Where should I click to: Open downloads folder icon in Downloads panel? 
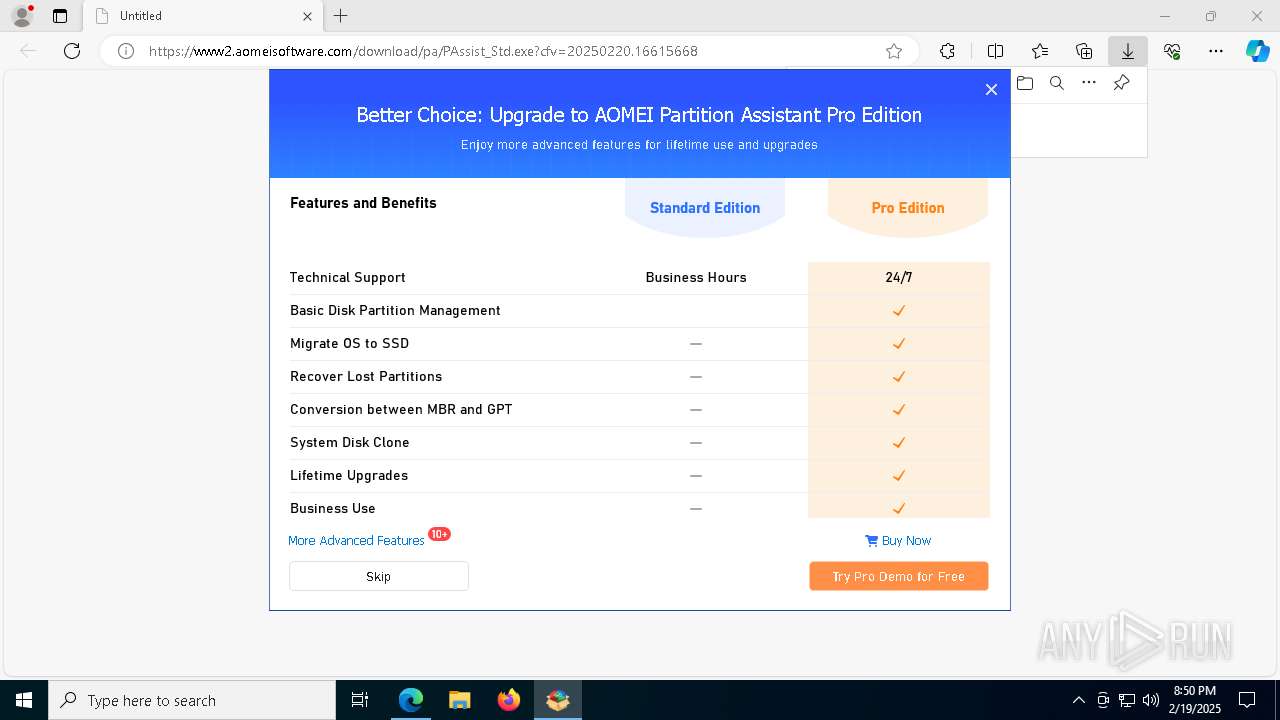(1025, 83)
